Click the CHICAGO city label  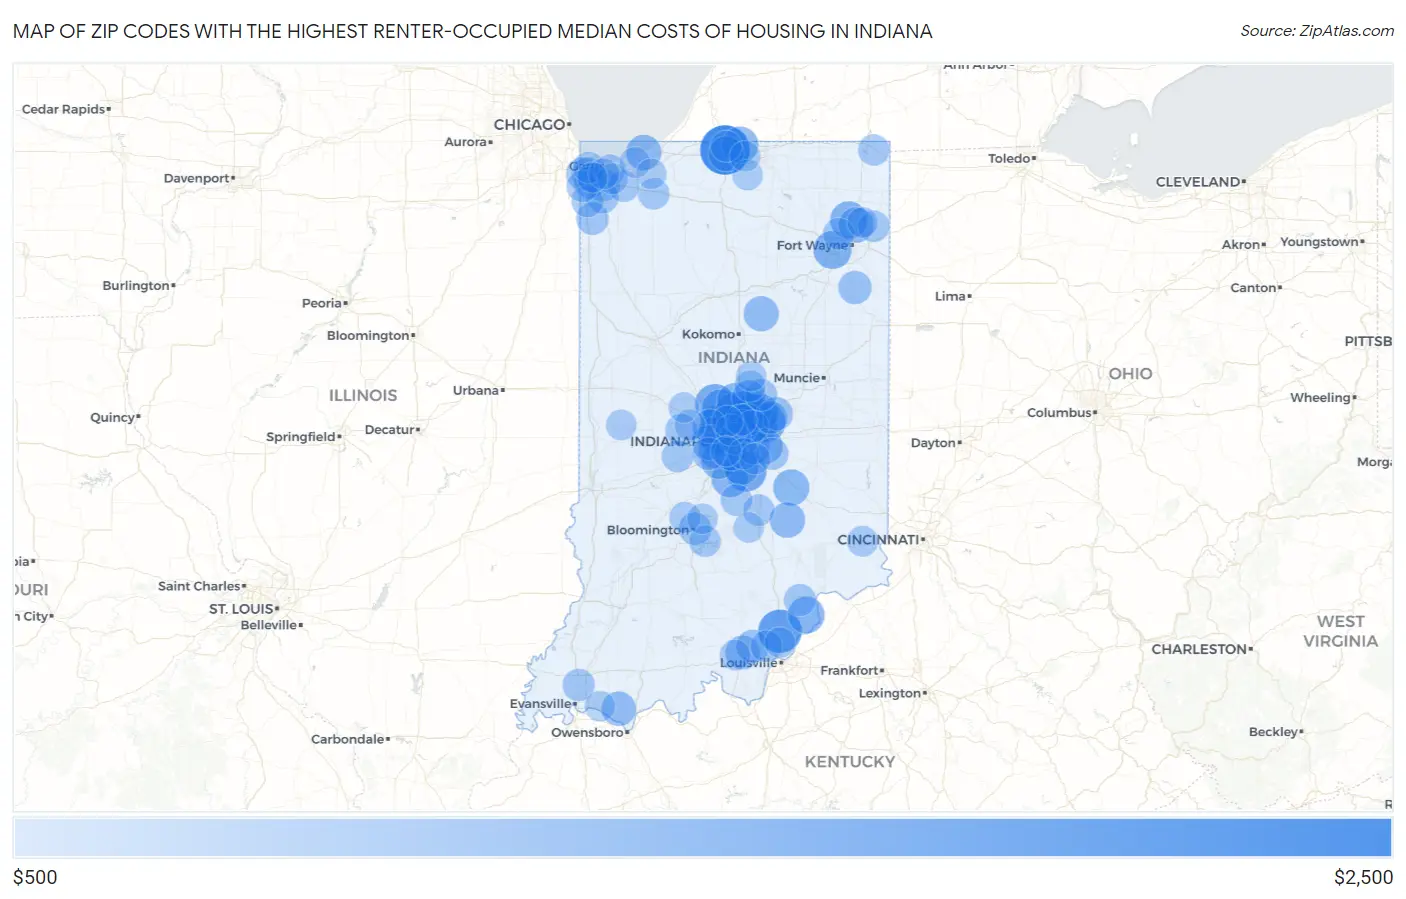pyautogui.click(x=530, y=125)
